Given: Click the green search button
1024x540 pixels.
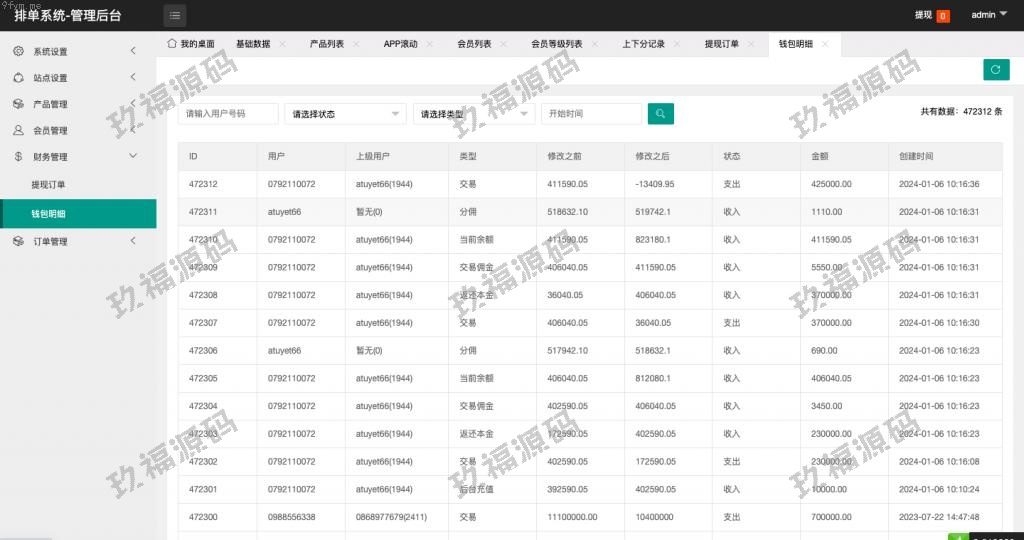Looking at the screenshot, I should click(660, 114).
